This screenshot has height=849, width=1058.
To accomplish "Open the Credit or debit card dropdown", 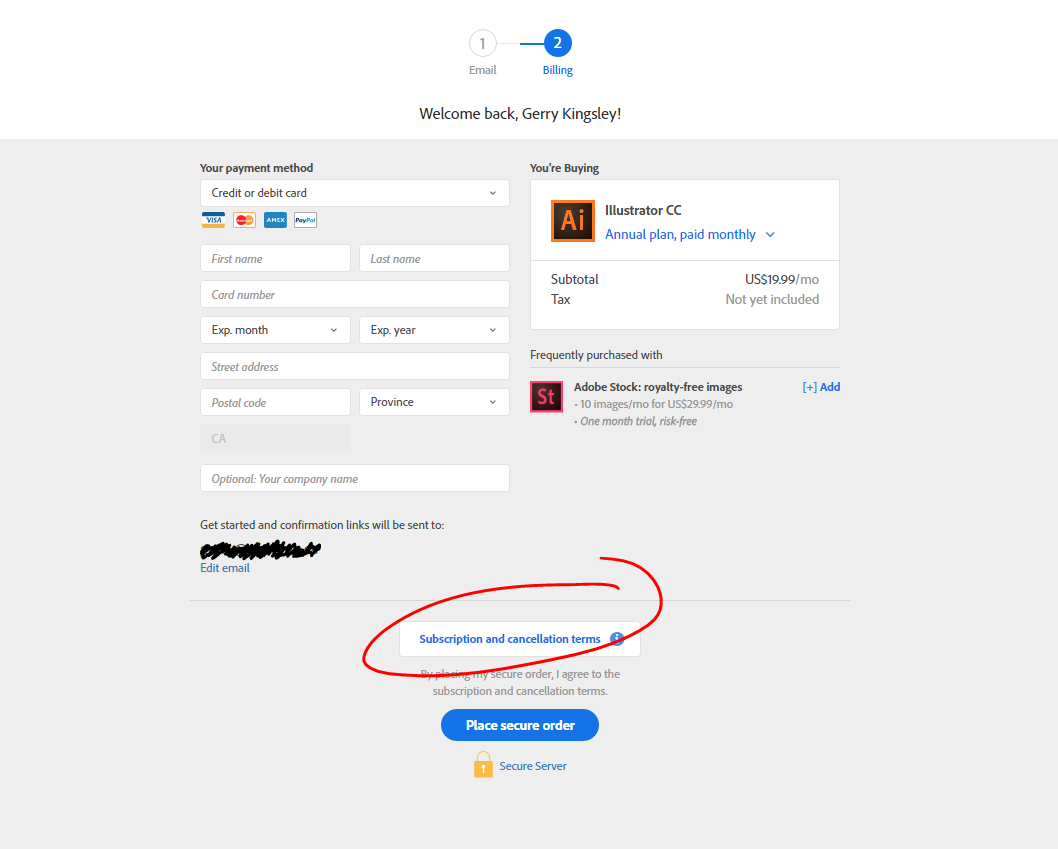I will click(x=355, y=192).
